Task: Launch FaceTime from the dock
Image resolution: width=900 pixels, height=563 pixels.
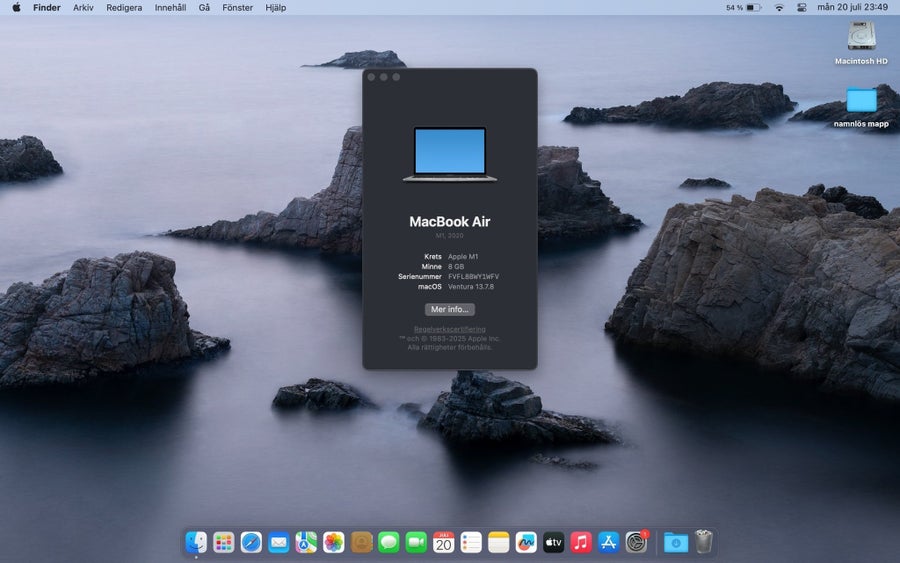Action: [416, 542]
